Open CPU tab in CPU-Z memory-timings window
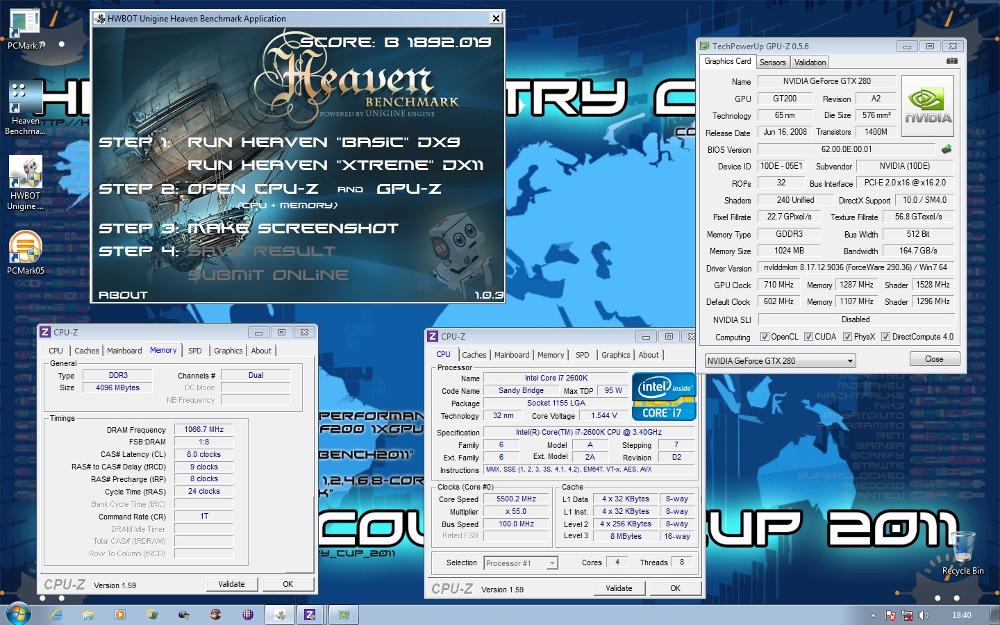 tap(56, 351)
